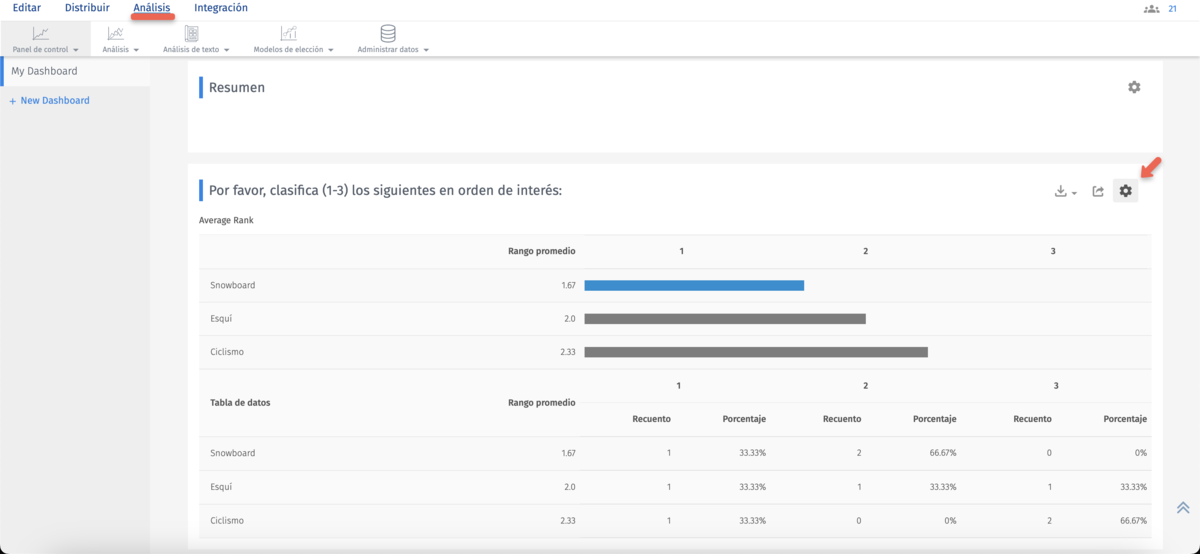Click Ciclismo in the data table
The image size is (1200, 554).
[227, 521]
